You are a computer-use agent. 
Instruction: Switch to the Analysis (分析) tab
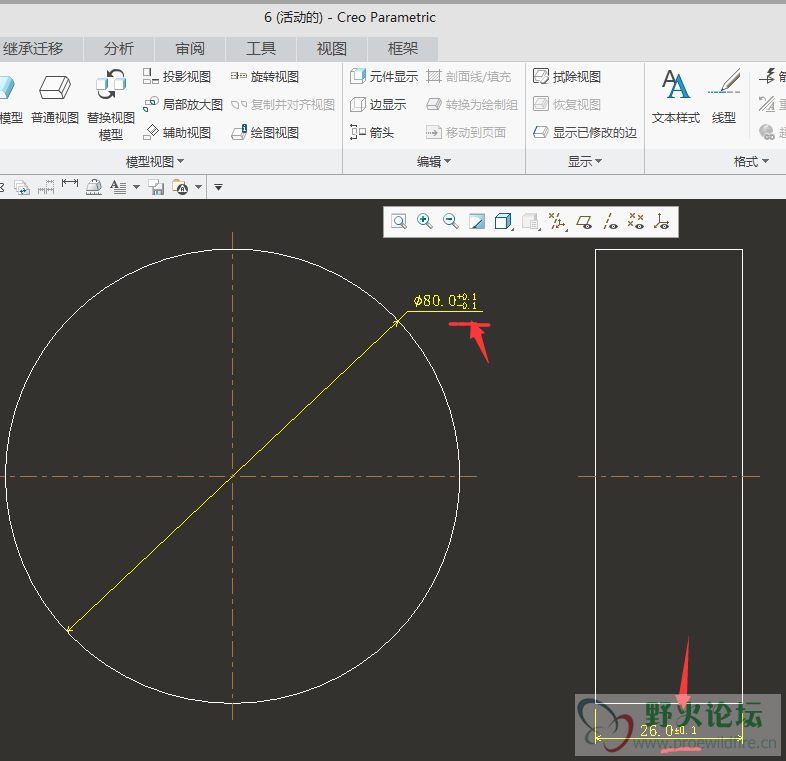point(119,48)
